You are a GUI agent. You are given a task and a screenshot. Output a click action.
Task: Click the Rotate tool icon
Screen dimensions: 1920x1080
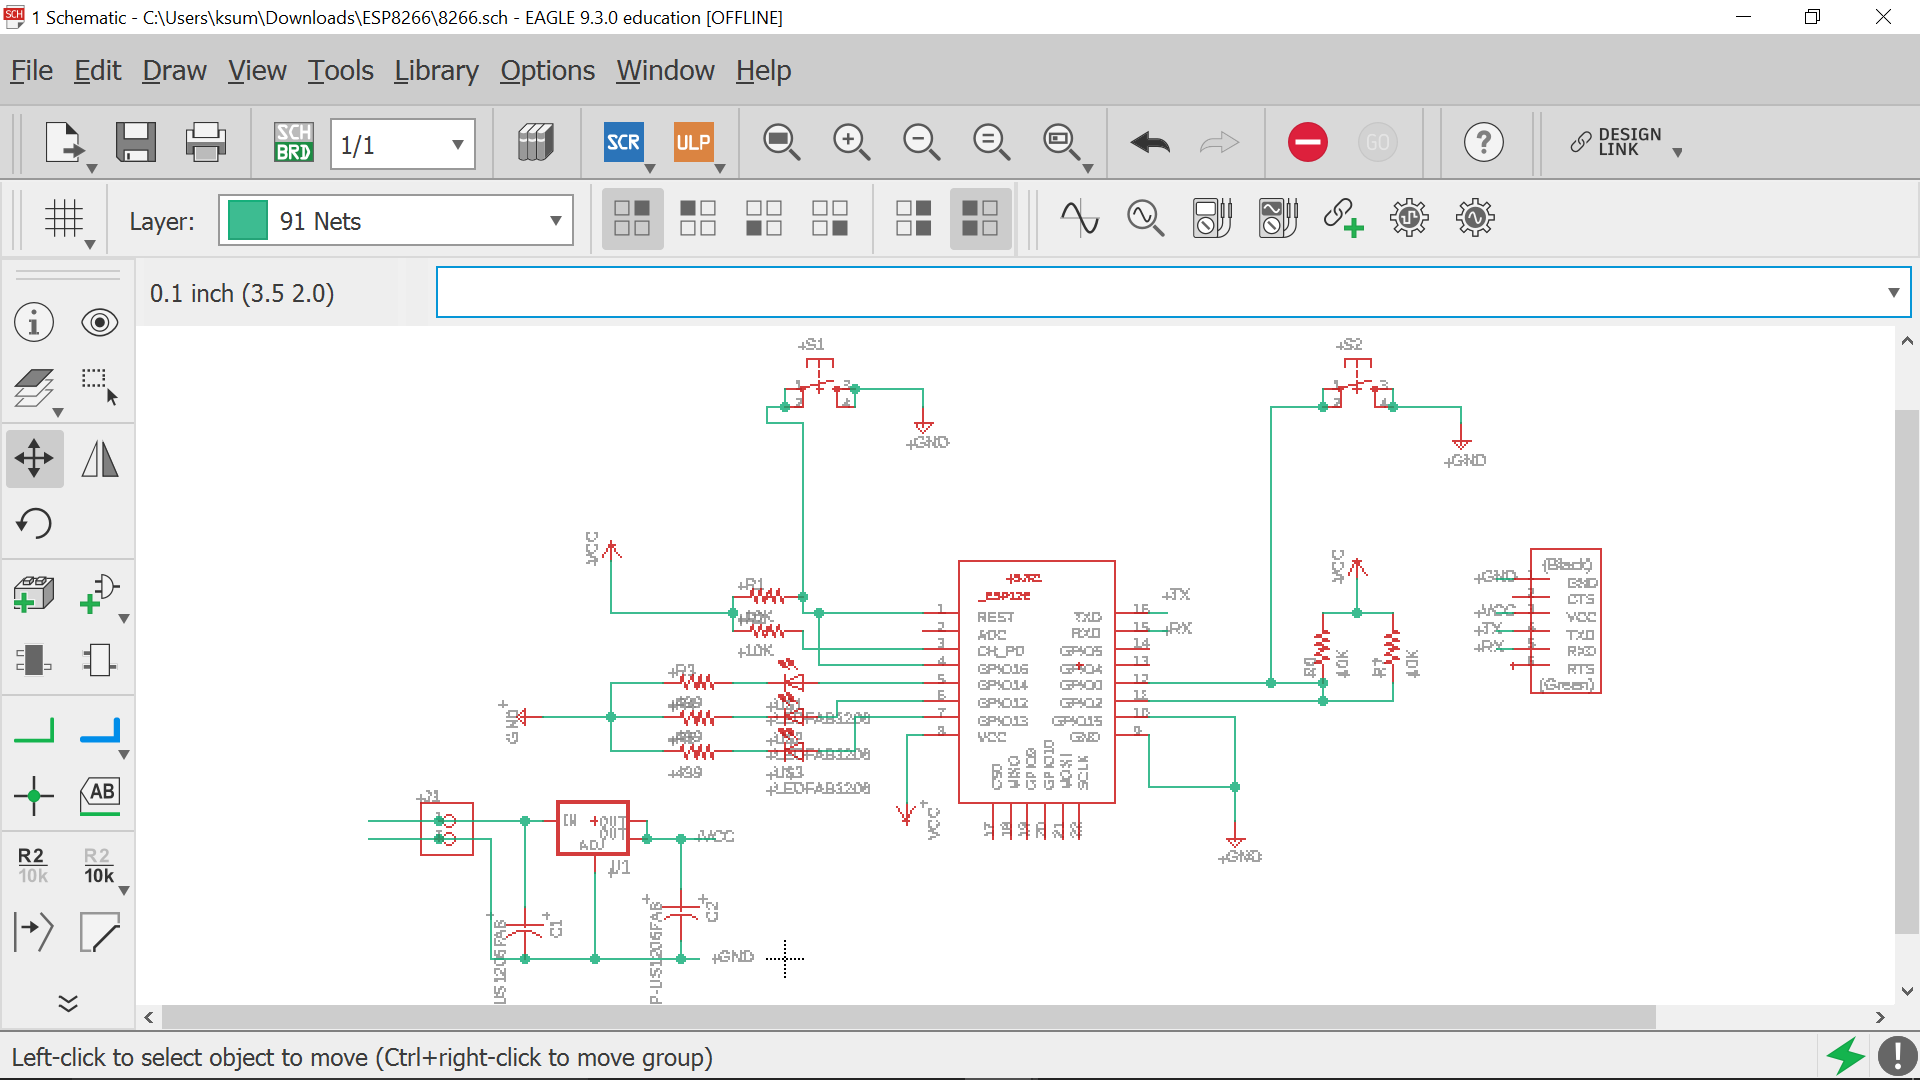pos(34,524)
